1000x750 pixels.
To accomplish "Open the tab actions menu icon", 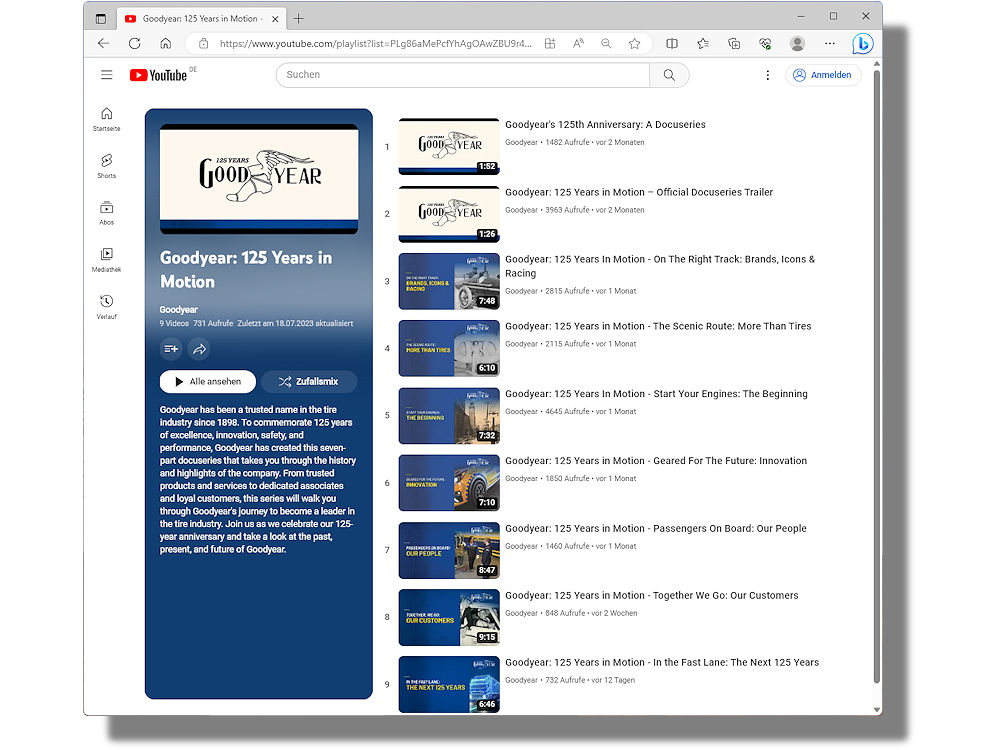I will pos(101,18).
